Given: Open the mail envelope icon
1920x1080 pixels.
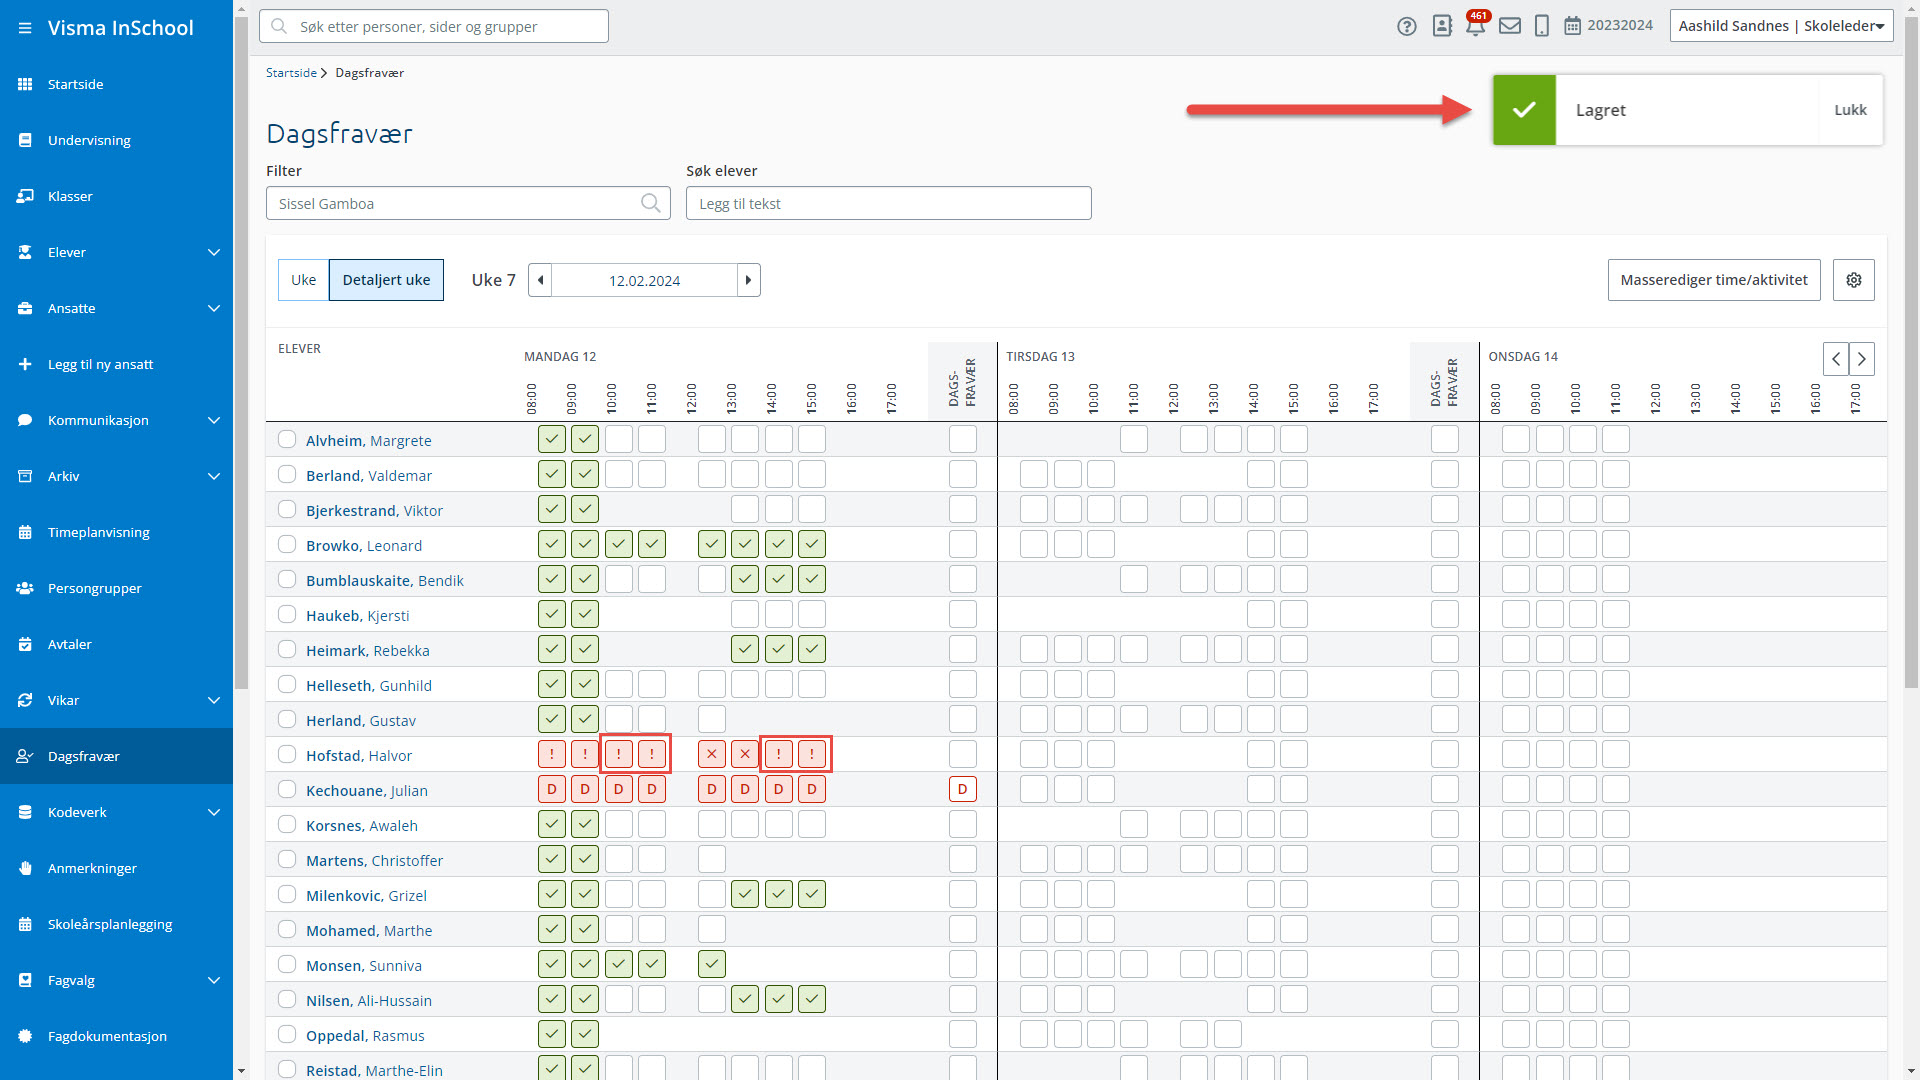Looking at the screenshot, I should (x=1510, y=26).
